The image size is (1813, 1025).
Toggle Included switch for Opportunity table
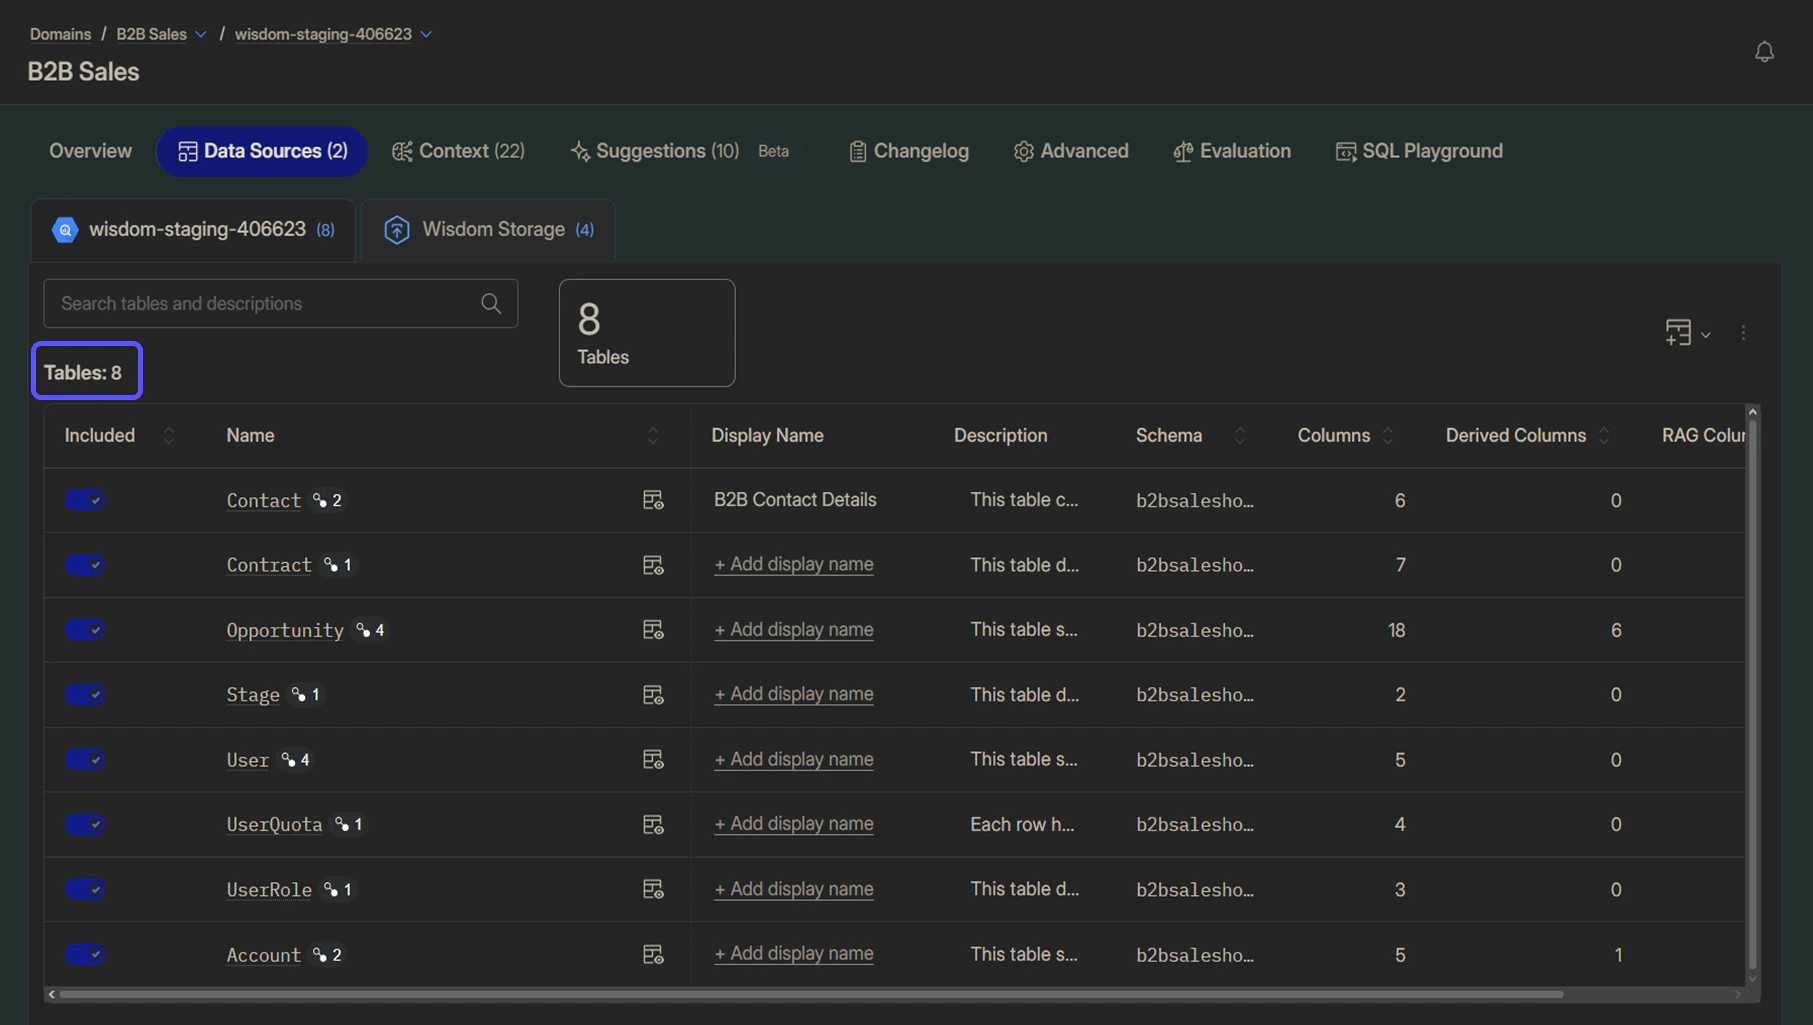[x=85, y=630]
